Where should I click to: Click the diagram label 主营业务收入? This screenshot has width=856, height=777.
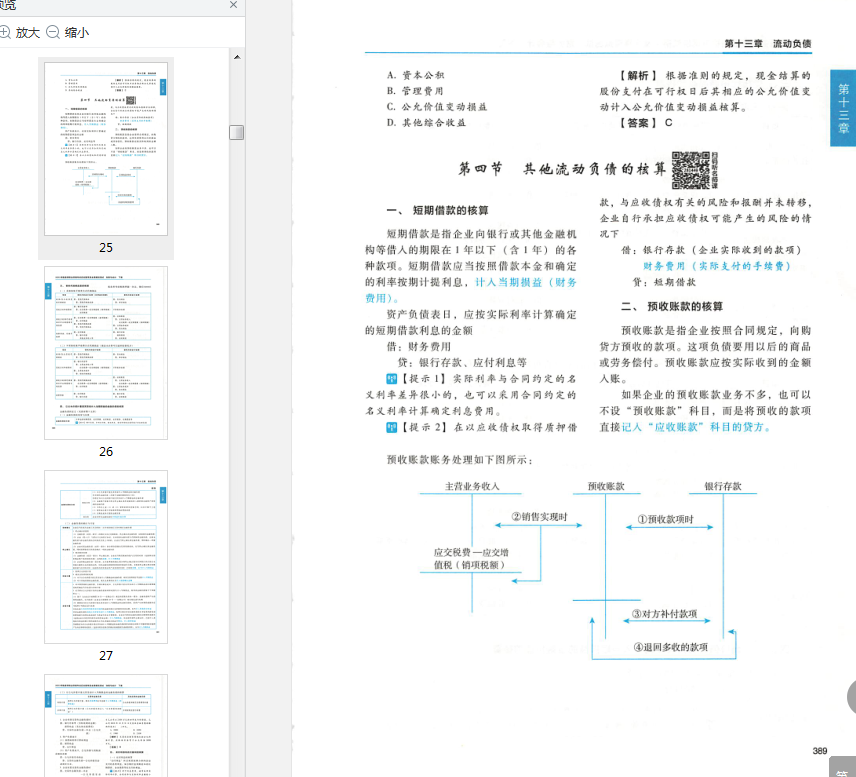472,486
